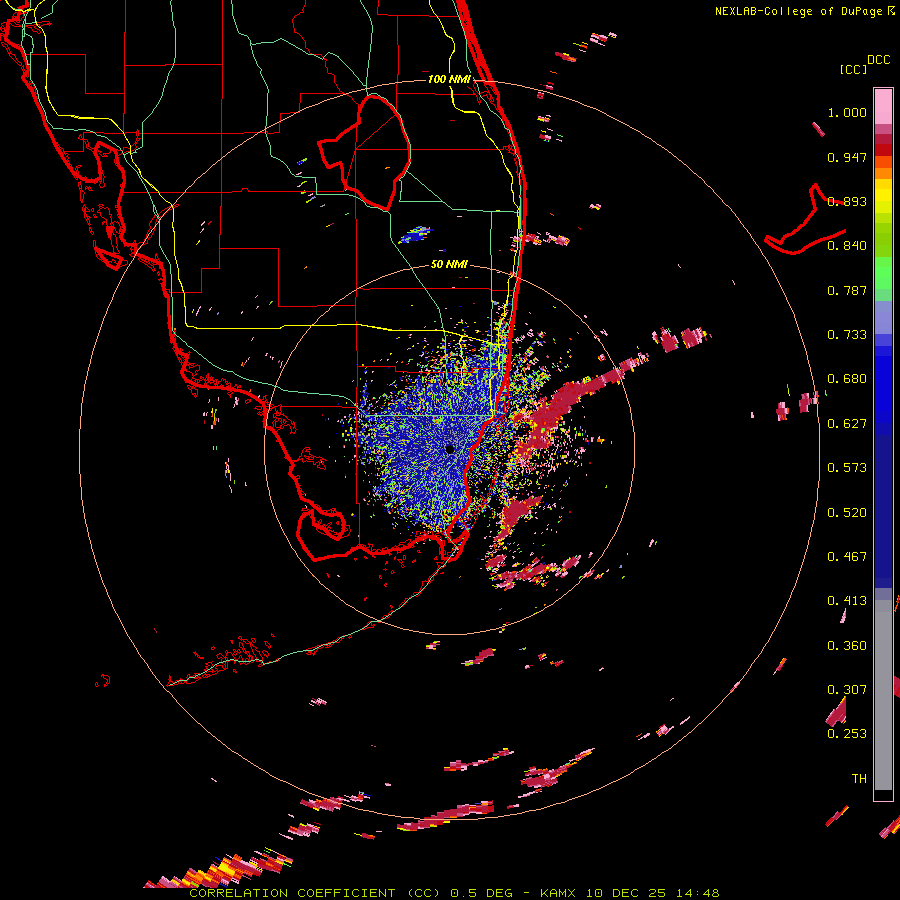
Task: Click the [CC] units label
Action: [854, 69]
